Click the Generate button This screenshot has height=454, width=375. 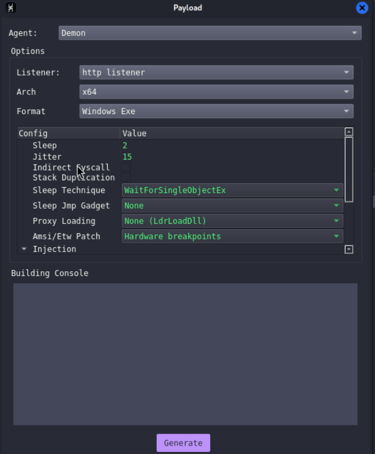183,443
